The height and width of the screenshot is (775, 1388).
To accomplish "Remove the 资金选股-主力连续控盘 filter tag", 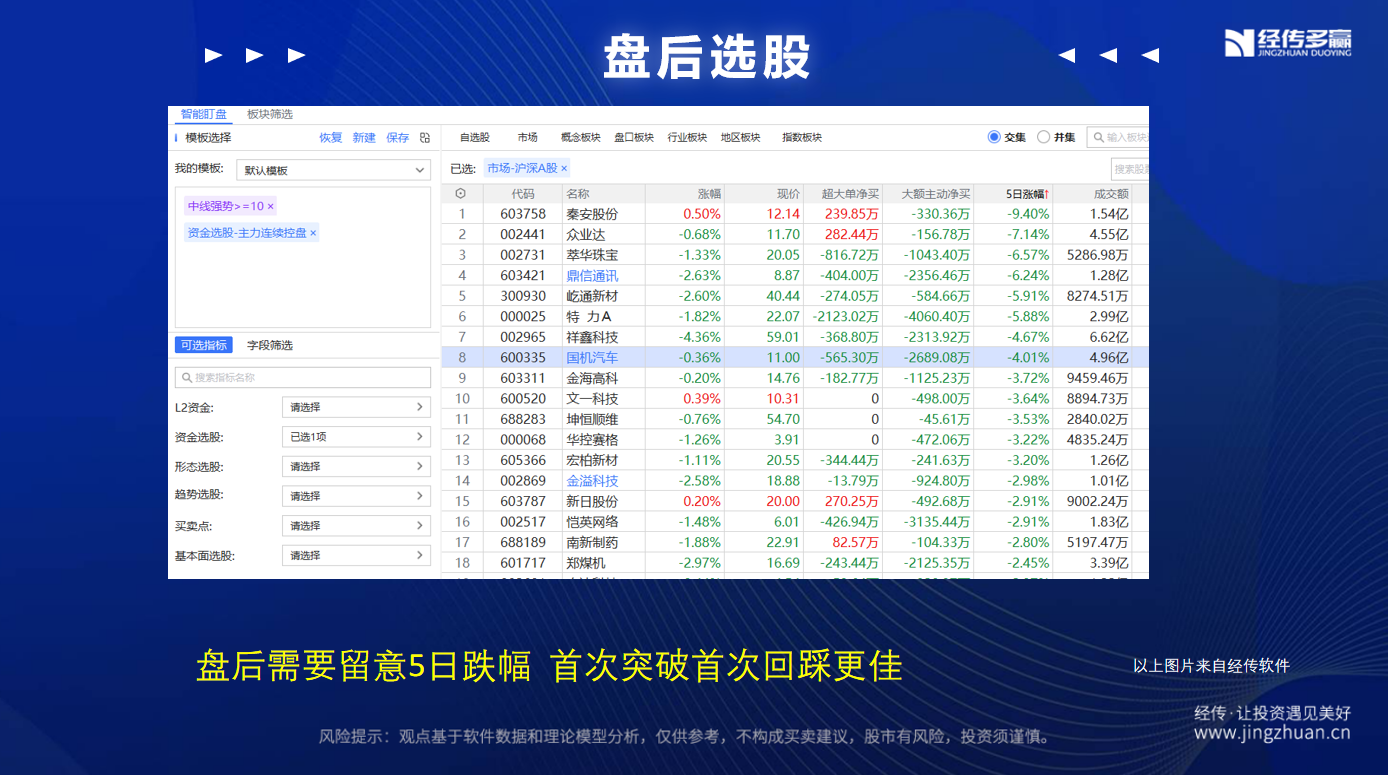I will click(313, 233).
